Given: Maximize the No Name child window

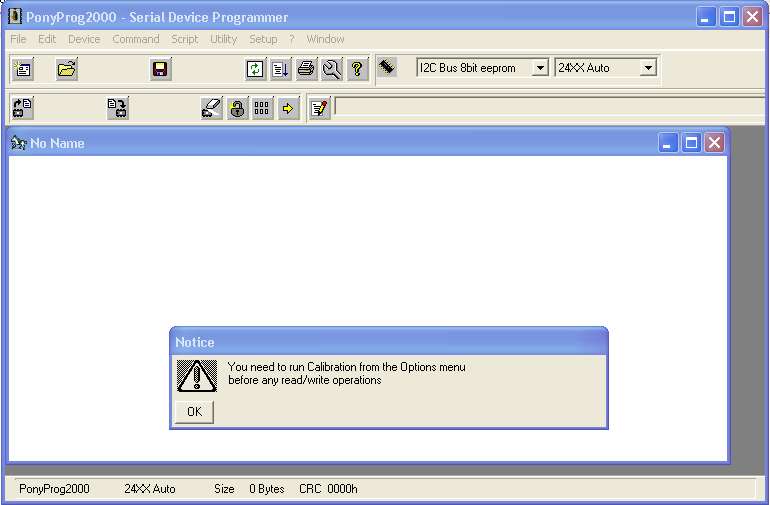Looking at the screenshot, I should (x=691, y=143).
